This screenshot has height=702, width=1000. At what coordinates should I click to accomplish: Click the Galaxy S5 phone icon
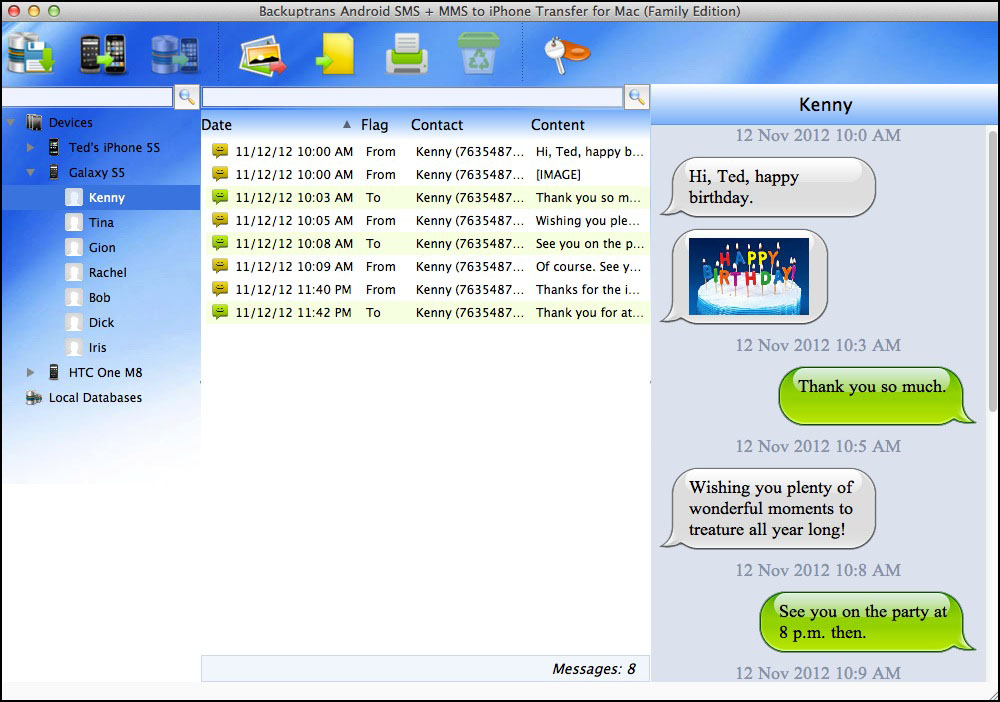coord(54,173)
